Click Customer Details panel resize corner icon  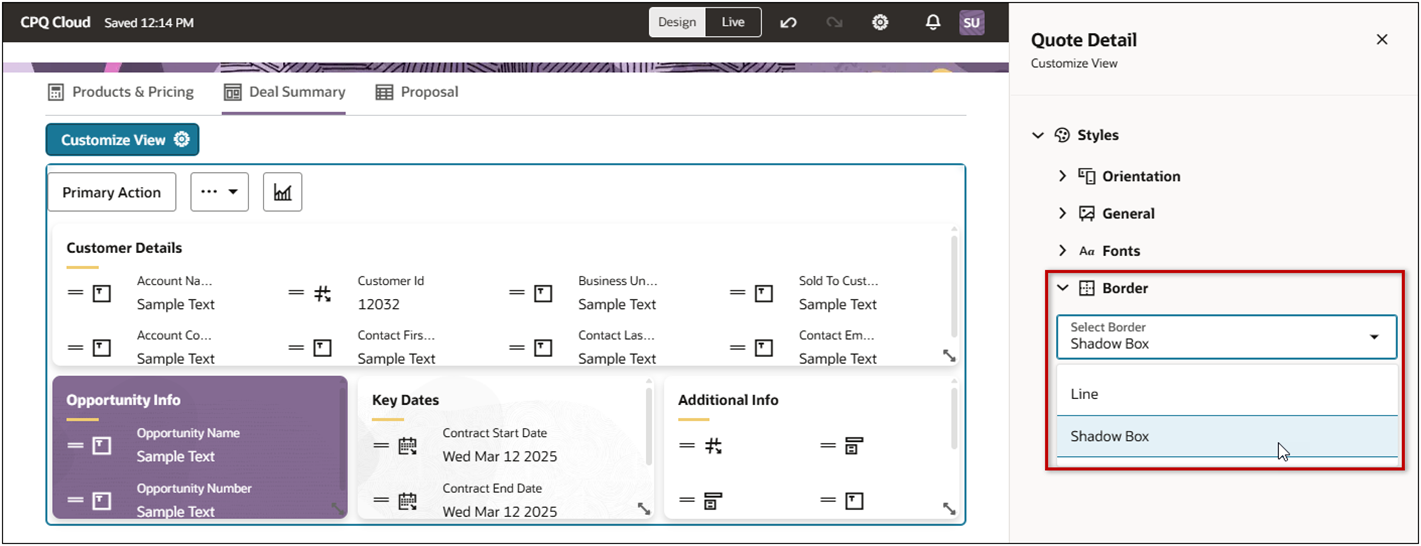949,356
